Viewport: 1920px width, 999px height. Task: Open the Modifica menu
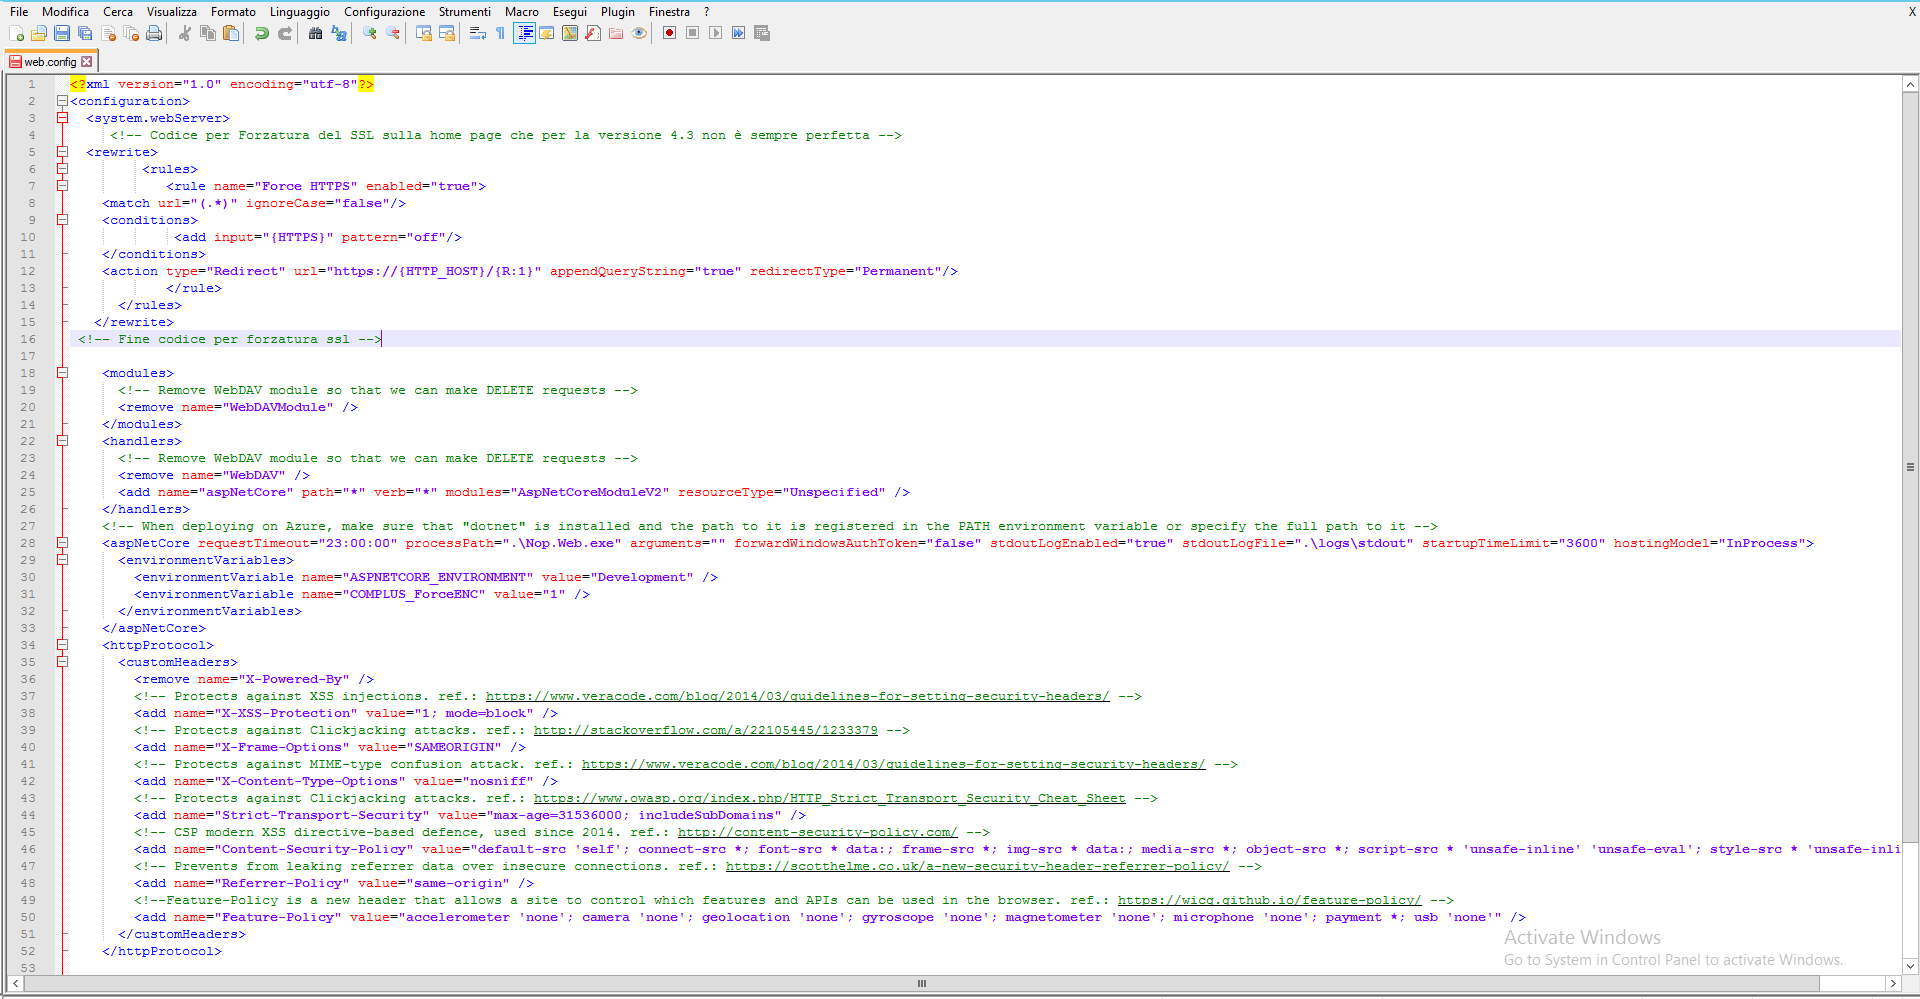[x=65, y=12]
